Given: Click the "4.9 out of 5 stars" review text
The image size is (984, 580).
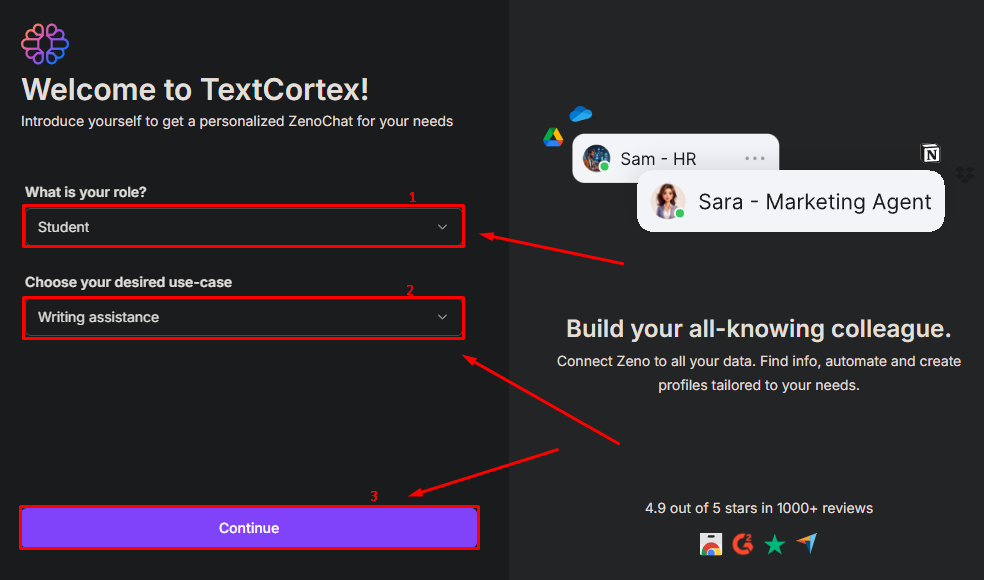Looking at the screenshot, I should [759, 508].
